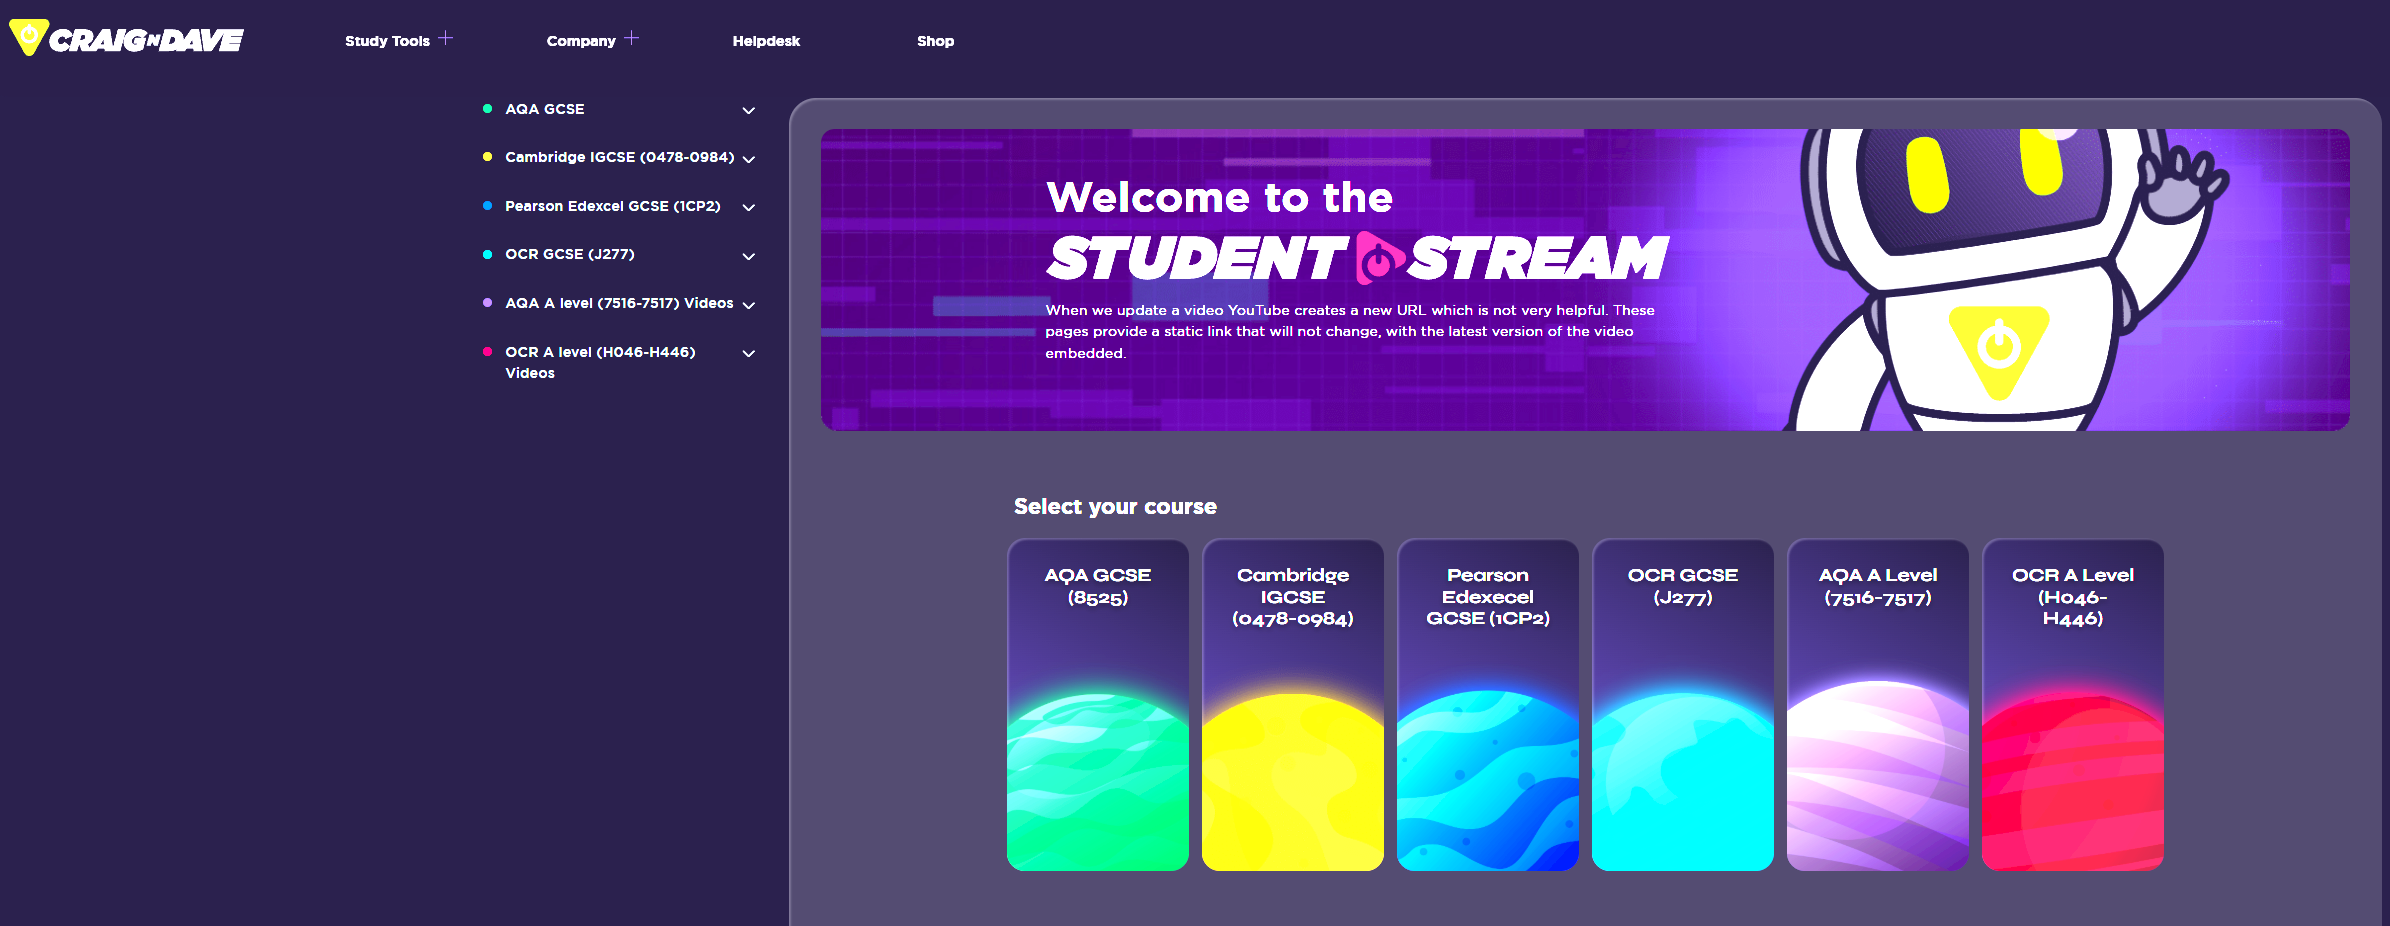Pick the AQA A Level (7516-7517) card
Image resolution: width=2390 pixels, height=926 pixels.
click(x=1877, y=705)
